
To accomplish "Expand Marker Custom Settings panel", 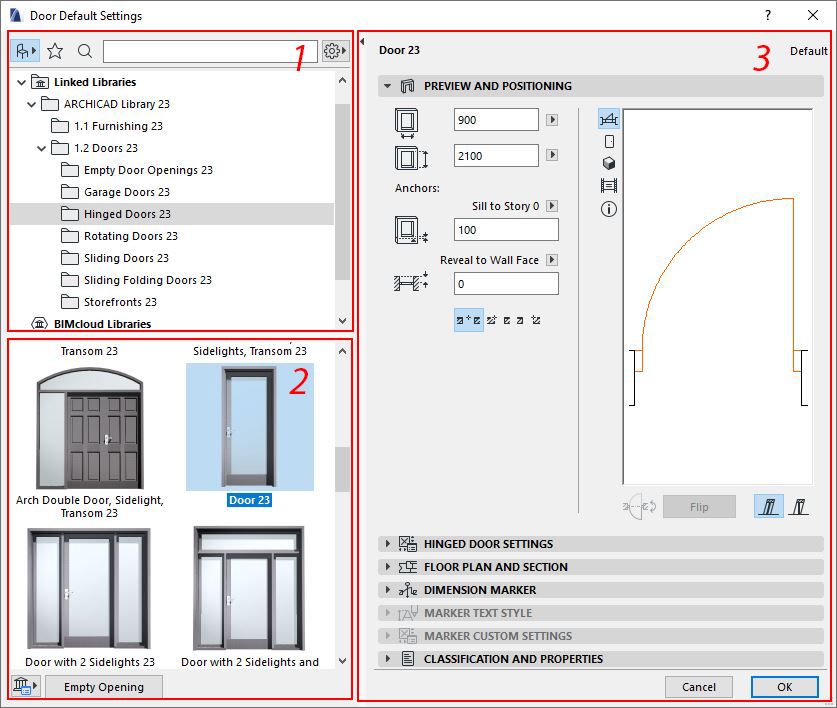I will [601, 636].
